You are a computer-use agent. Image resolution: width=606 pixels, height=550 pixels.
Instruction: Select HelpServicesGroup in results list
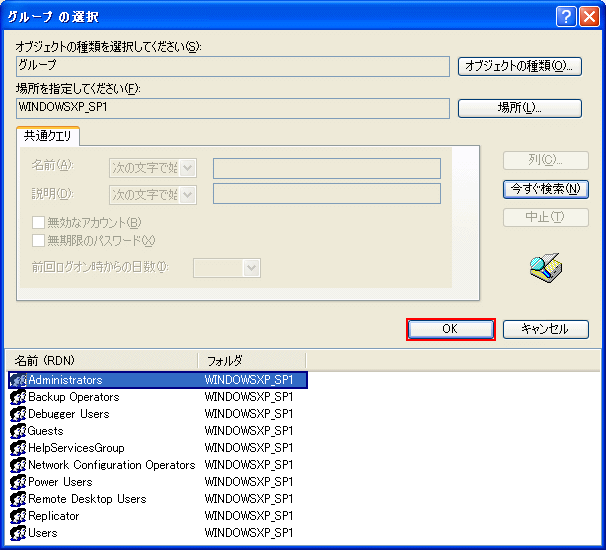[77, 448]
